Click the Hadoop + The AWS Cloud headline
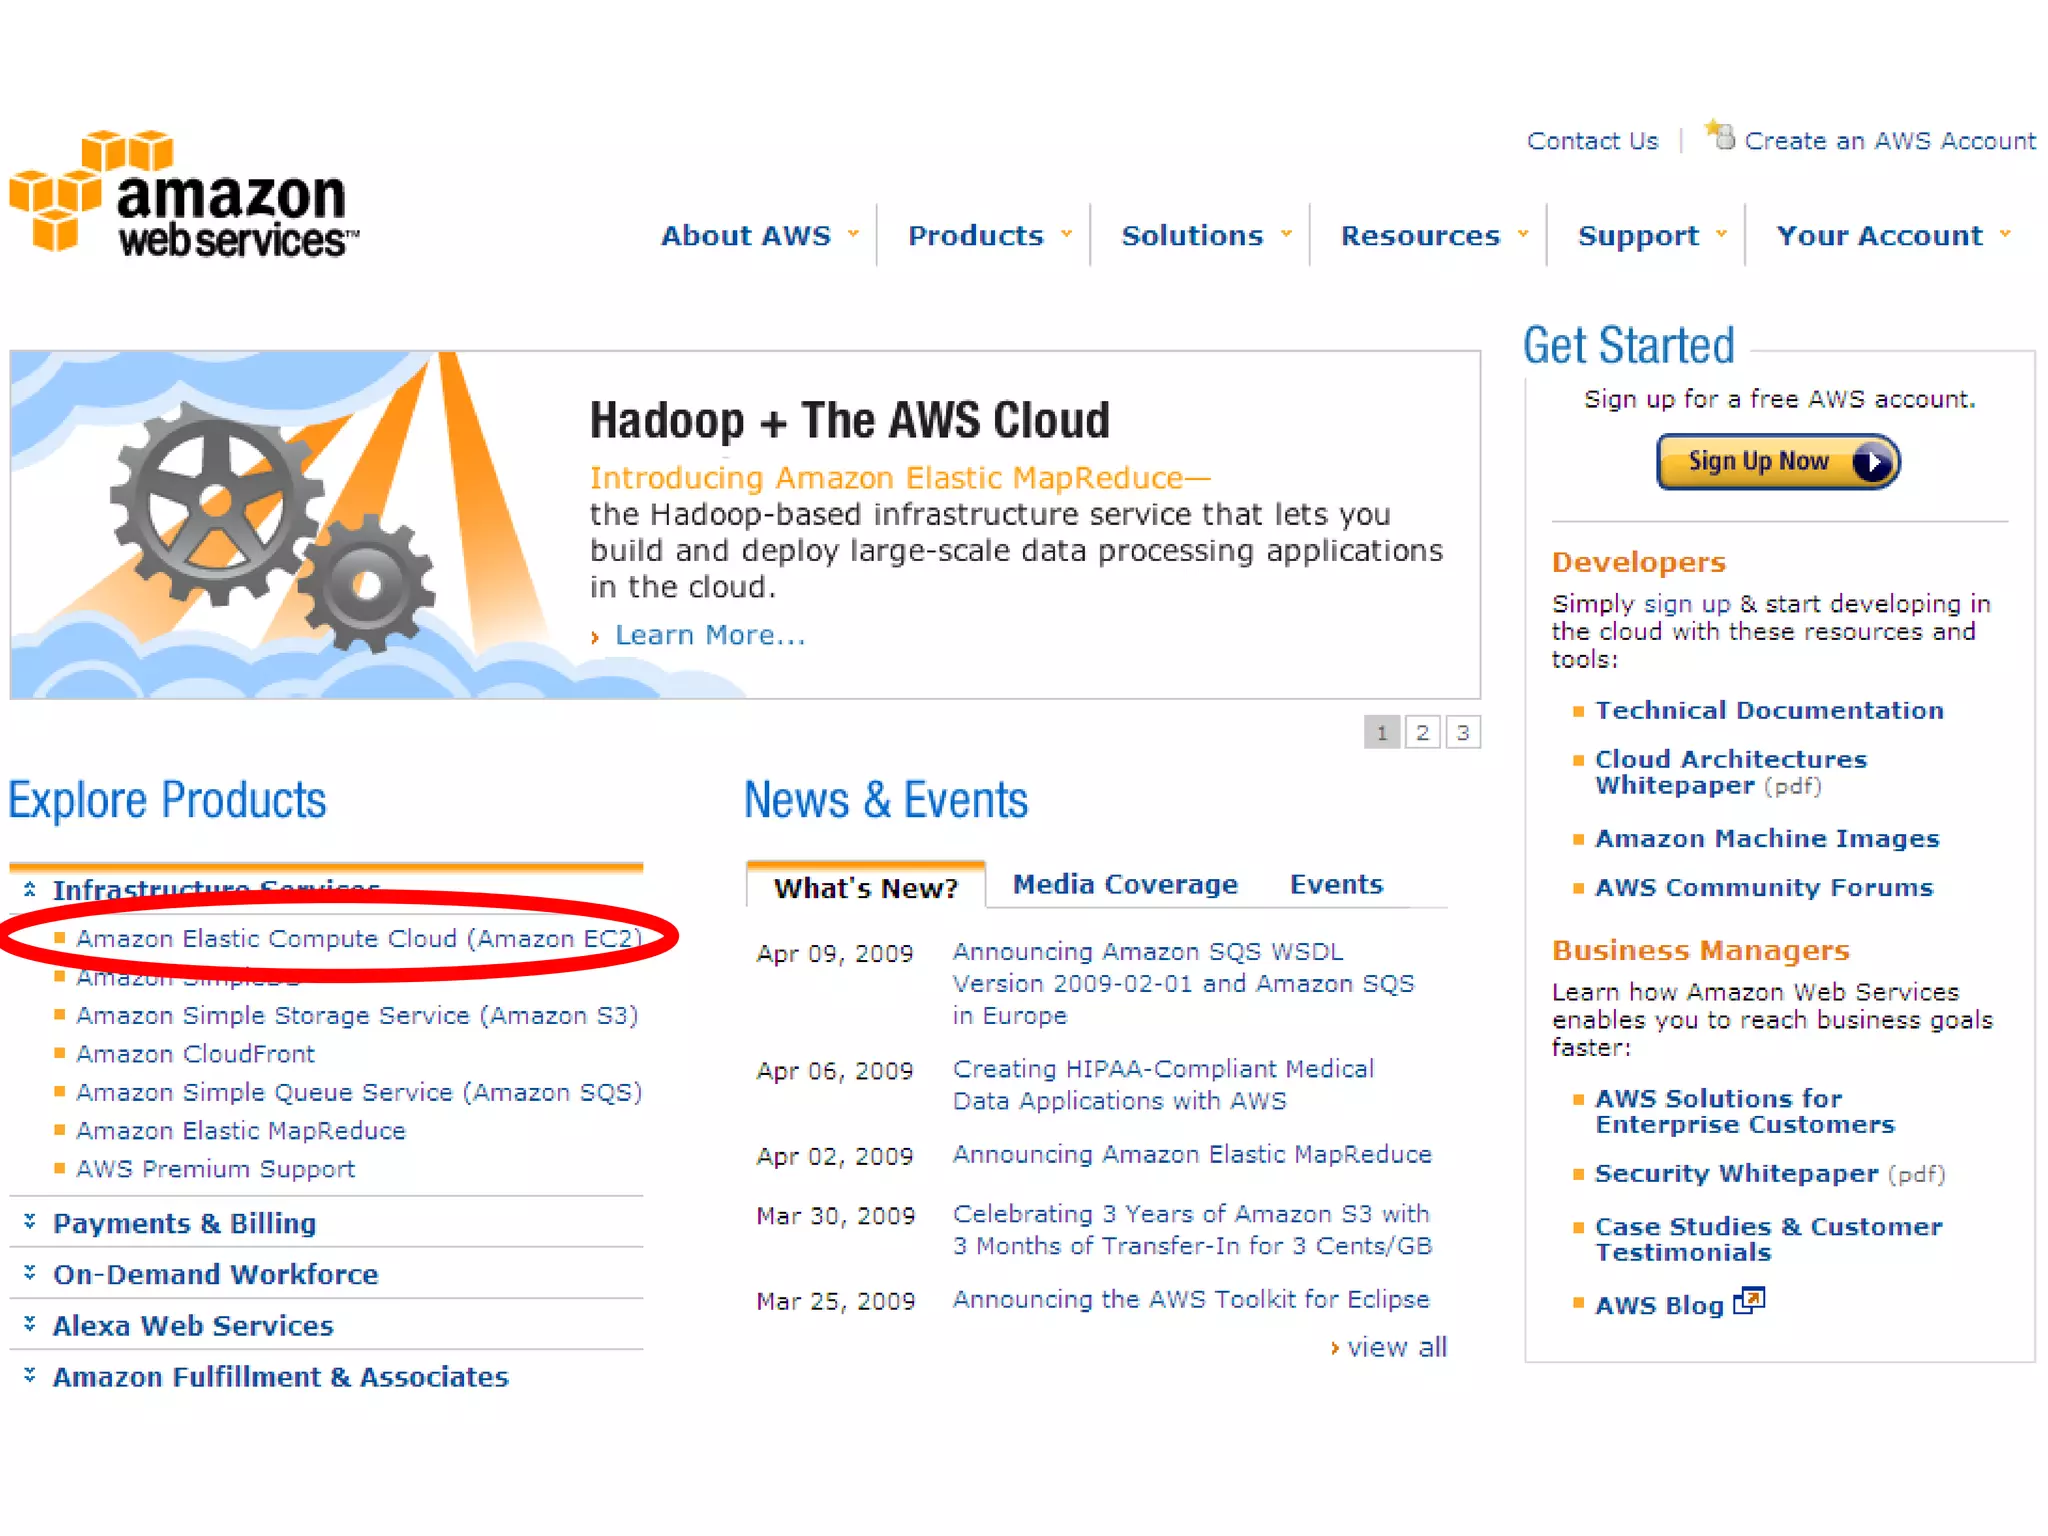Viewport: 2048px width, 1536px height. coord(849,420)
